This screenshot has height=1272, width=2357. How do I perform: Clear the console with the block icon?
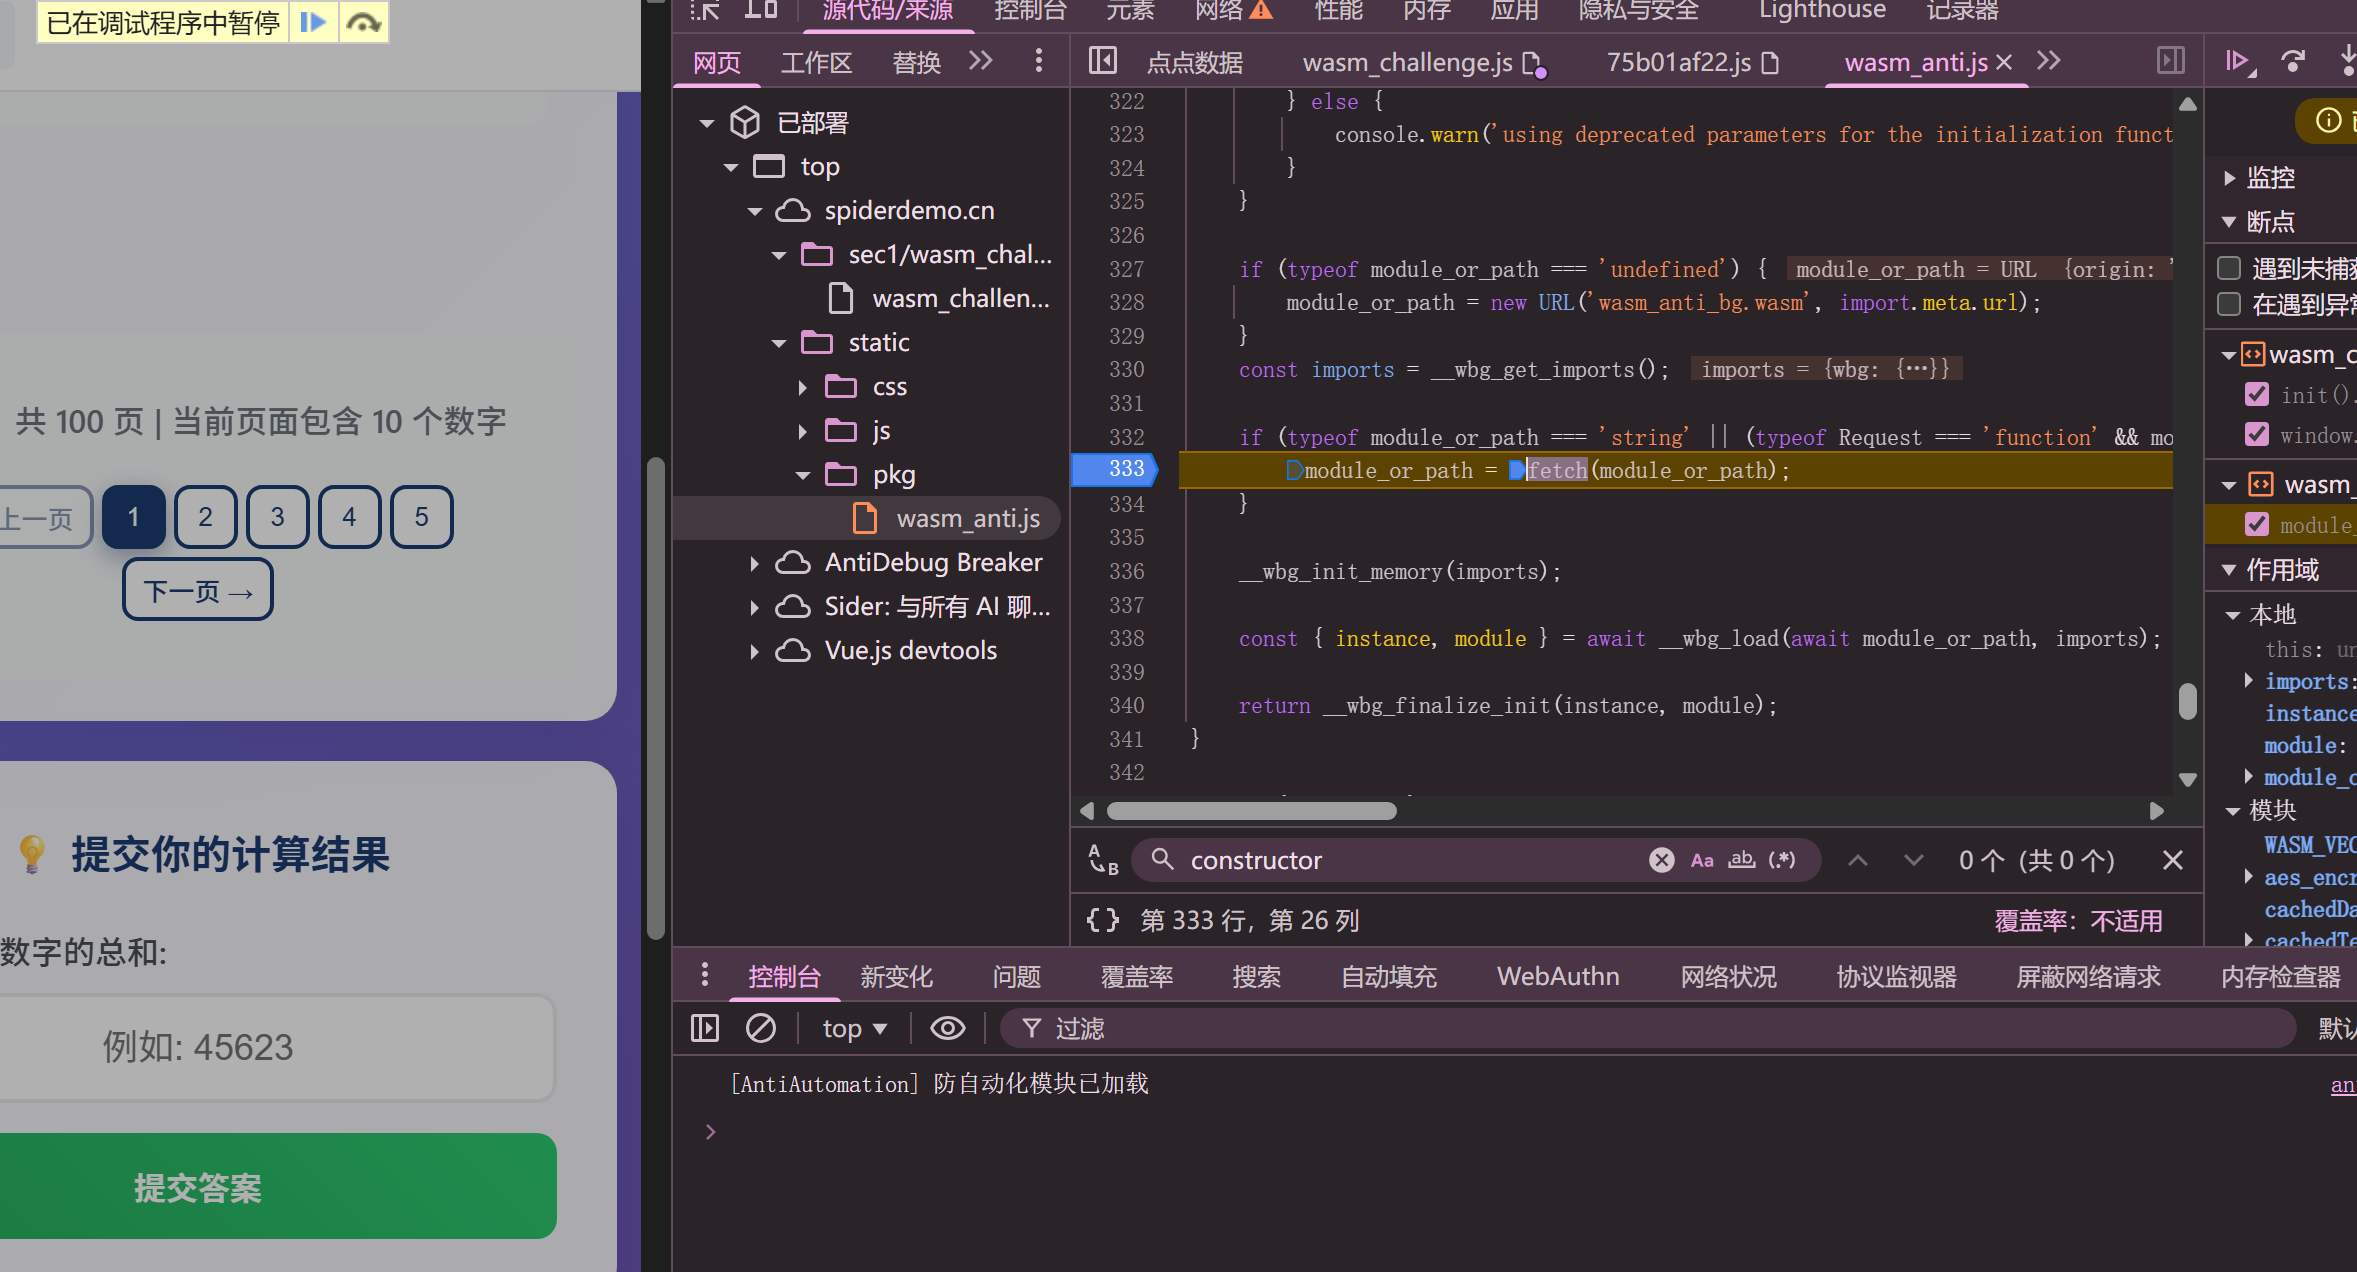point(760,1028)
